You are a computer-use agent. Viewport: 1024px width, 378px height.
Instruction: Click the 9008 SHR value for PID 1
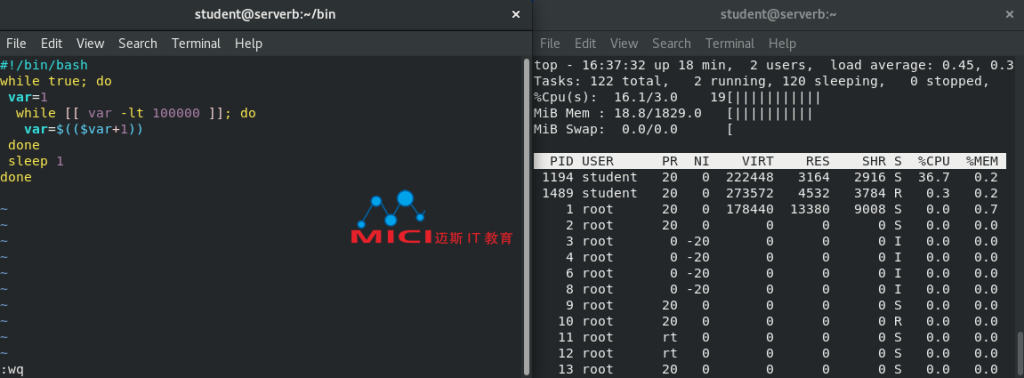[870, 209]
